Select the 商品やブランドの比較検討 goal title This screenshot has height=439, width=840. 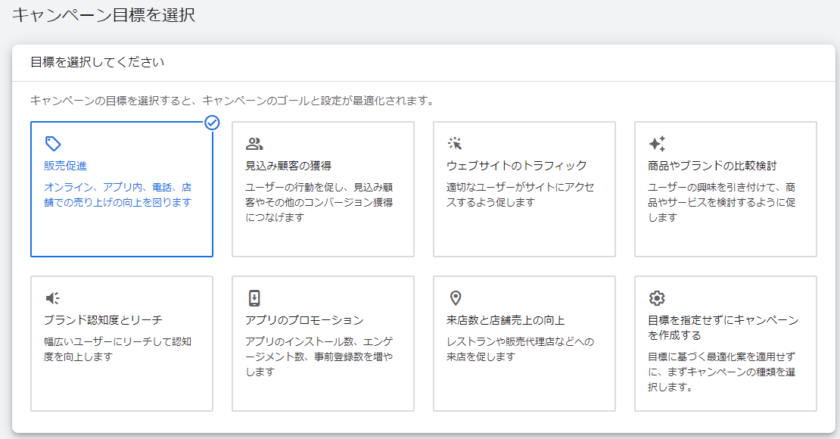click(x=712, y=166)
